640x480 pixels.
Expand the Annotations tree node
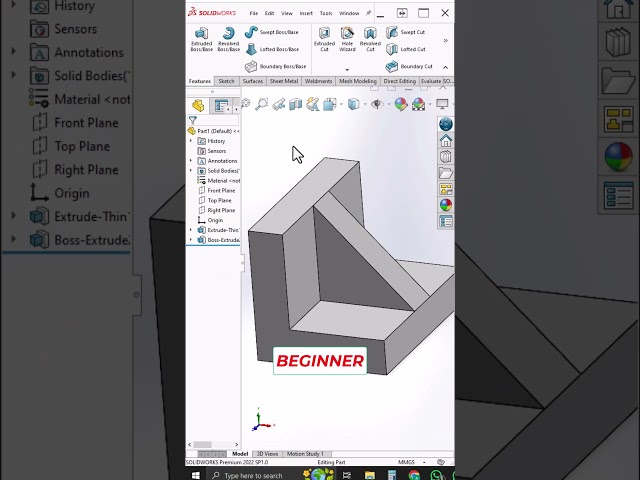(191, 161)
